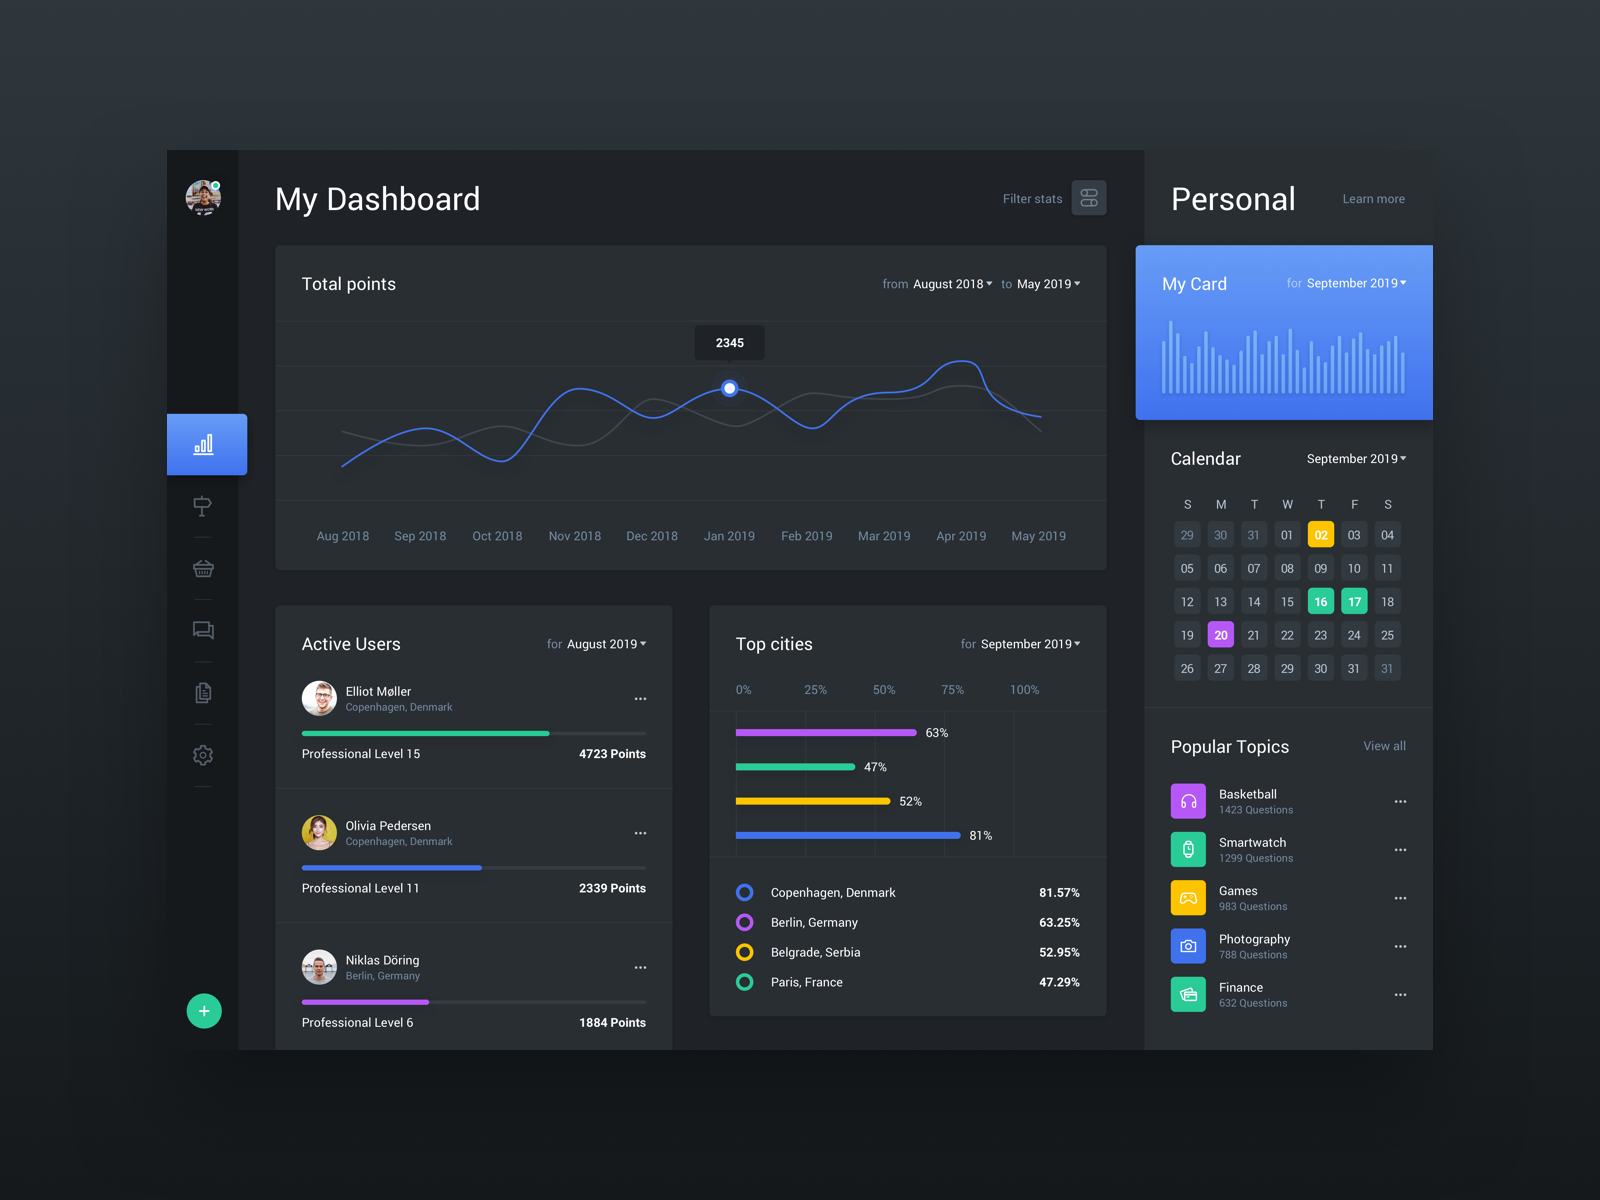Expand the Active Users August 2019 dropdown
Image resolution: width=1600 pixels, height=1200 pixels.
point(604,644)
